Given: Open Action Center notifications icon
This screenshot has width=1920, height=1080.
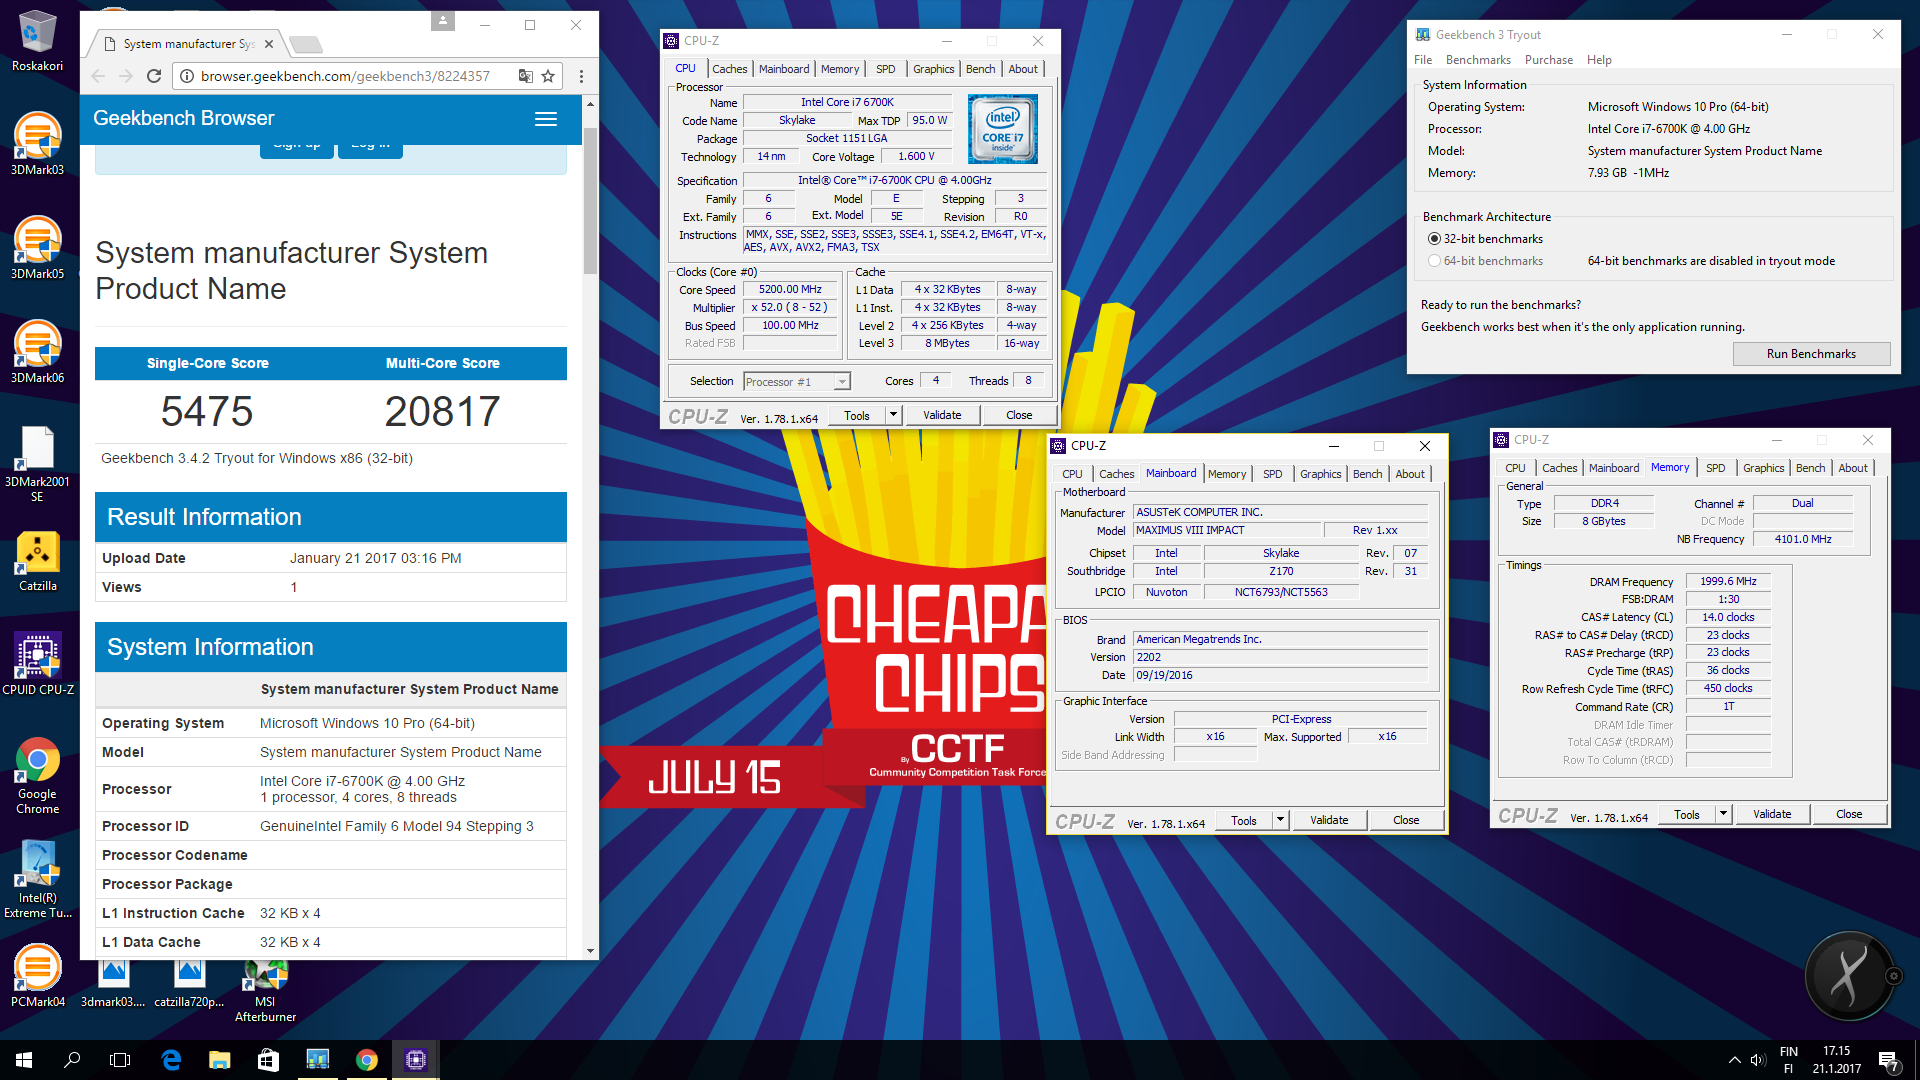Looking at the screenshot, I should [x=1889, y=1061].
